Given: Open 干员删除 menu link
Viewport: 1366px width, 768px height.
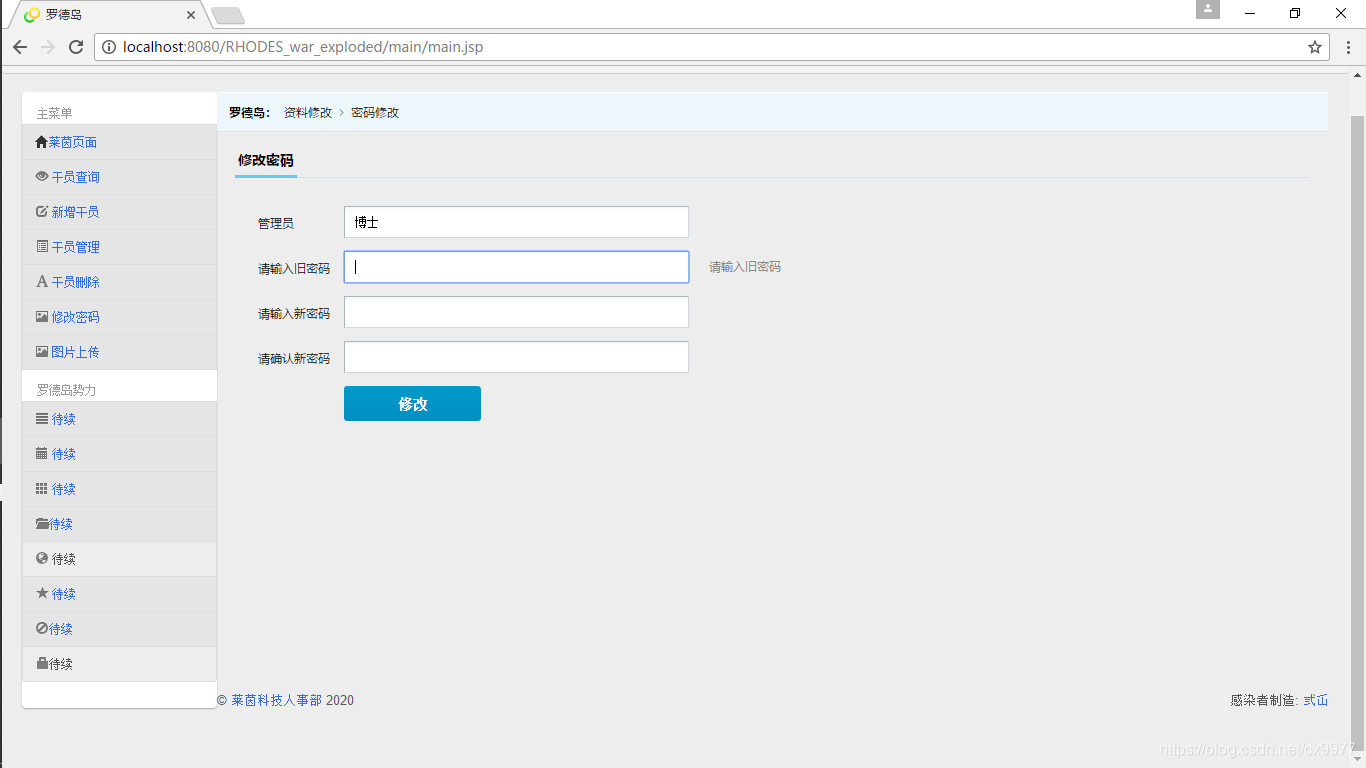Looking at the screenshot, I should click(x=76, y=282).
